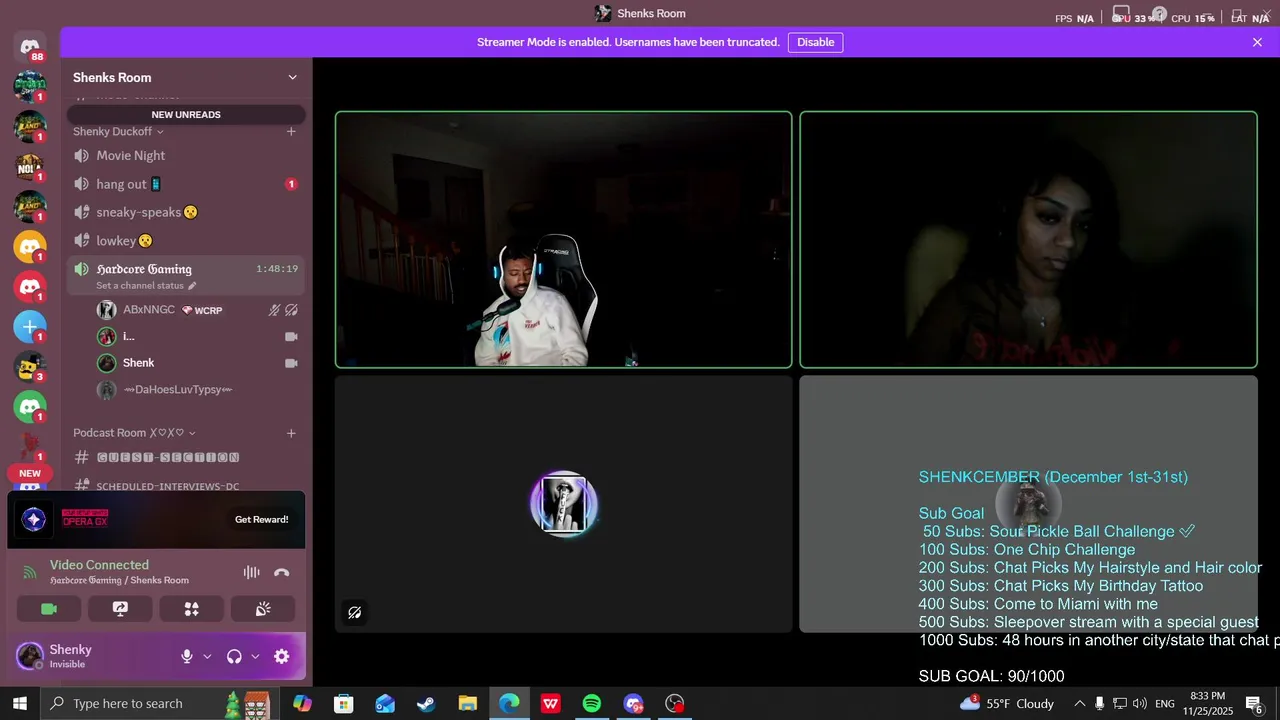Image resolution: width=1280 pixels, height=720 pixels.
Task: Collapse Podcast Room category
Action: (134, 433)
